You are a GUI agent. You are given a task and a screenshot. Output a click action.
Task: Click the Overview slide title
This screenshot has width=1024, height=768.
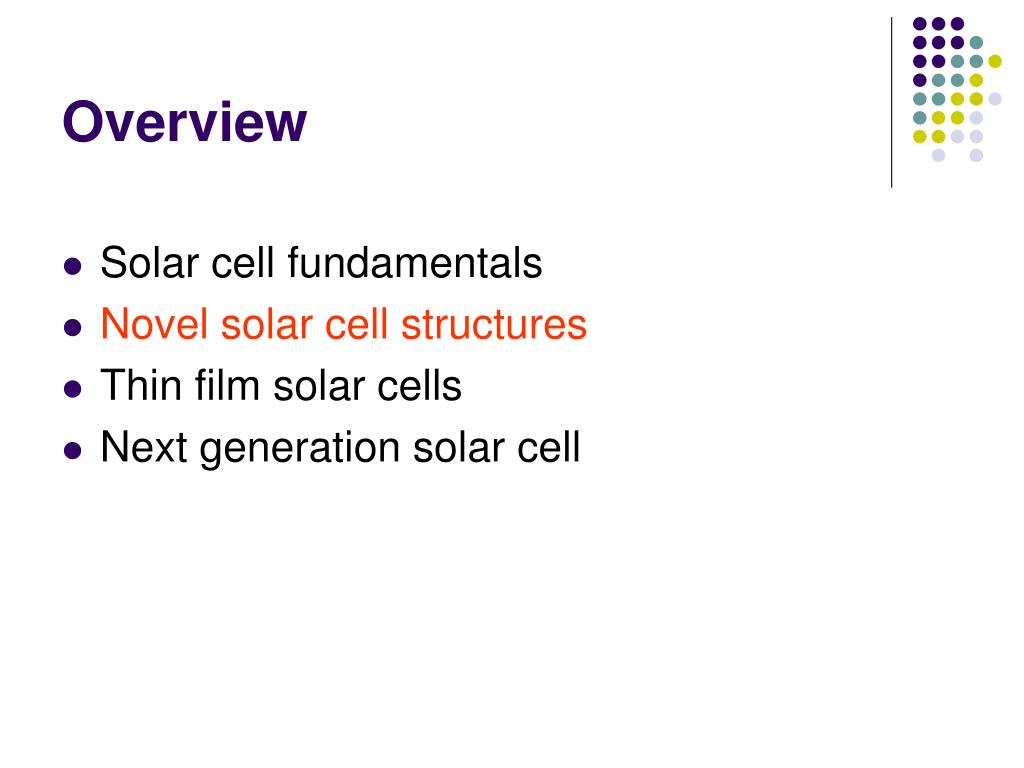pos(184,121)
